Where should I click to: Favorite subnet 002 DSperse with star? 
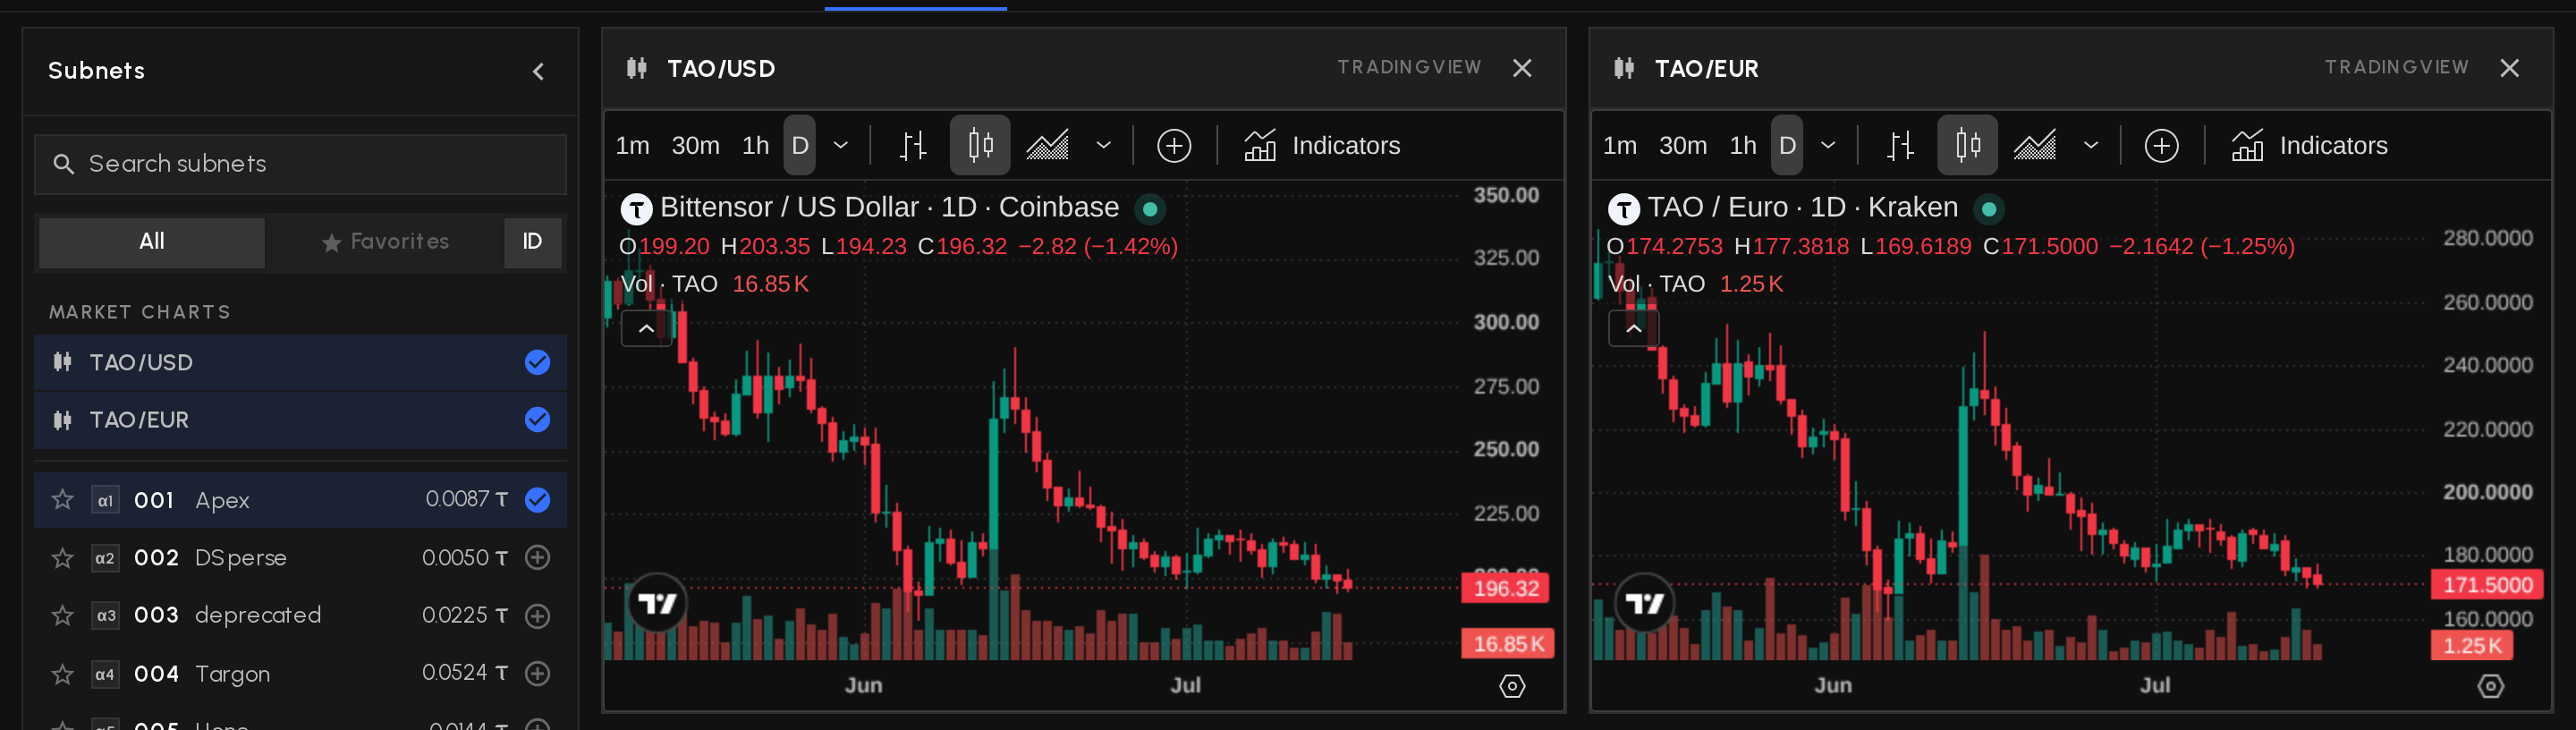coord(62,557)
